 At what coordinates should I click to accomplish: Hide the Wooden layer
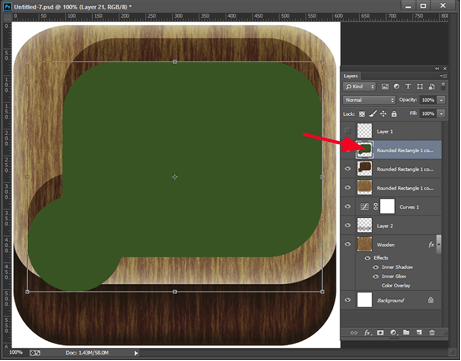click(348, 244)
